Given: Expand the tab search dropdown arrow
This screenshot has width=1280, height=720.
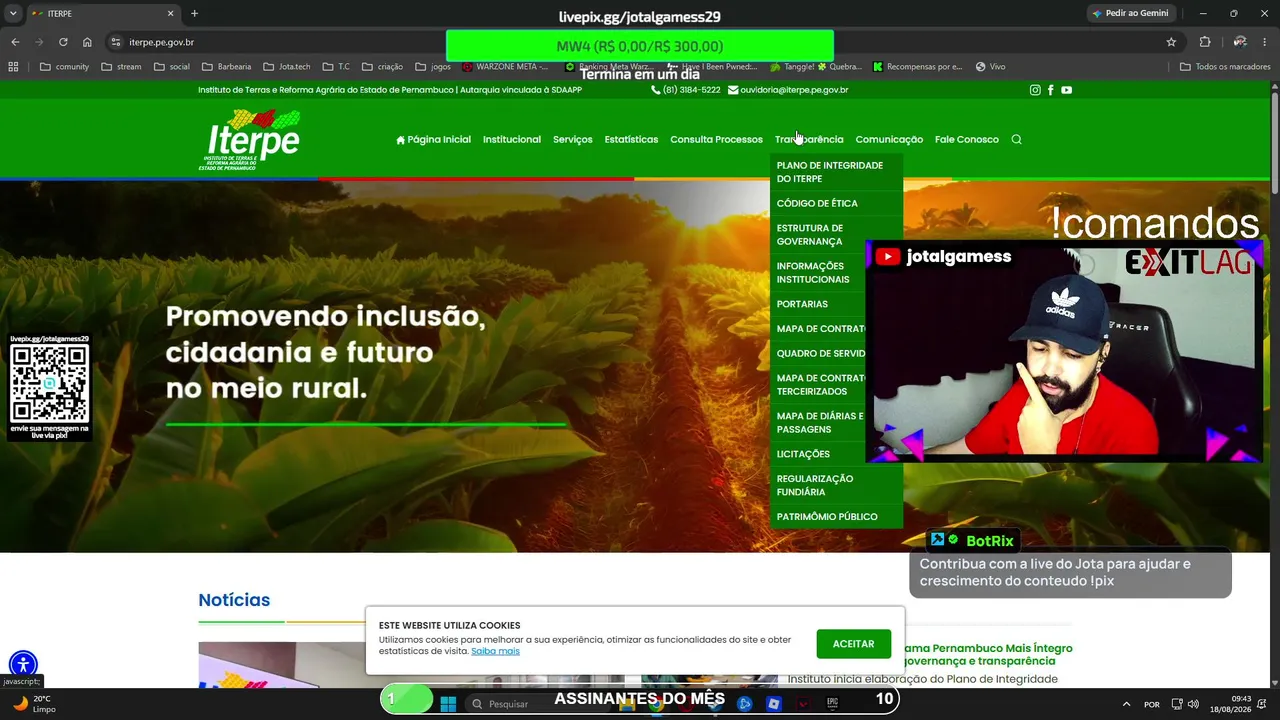Looking at the screenshot, I should coord(13,14).
